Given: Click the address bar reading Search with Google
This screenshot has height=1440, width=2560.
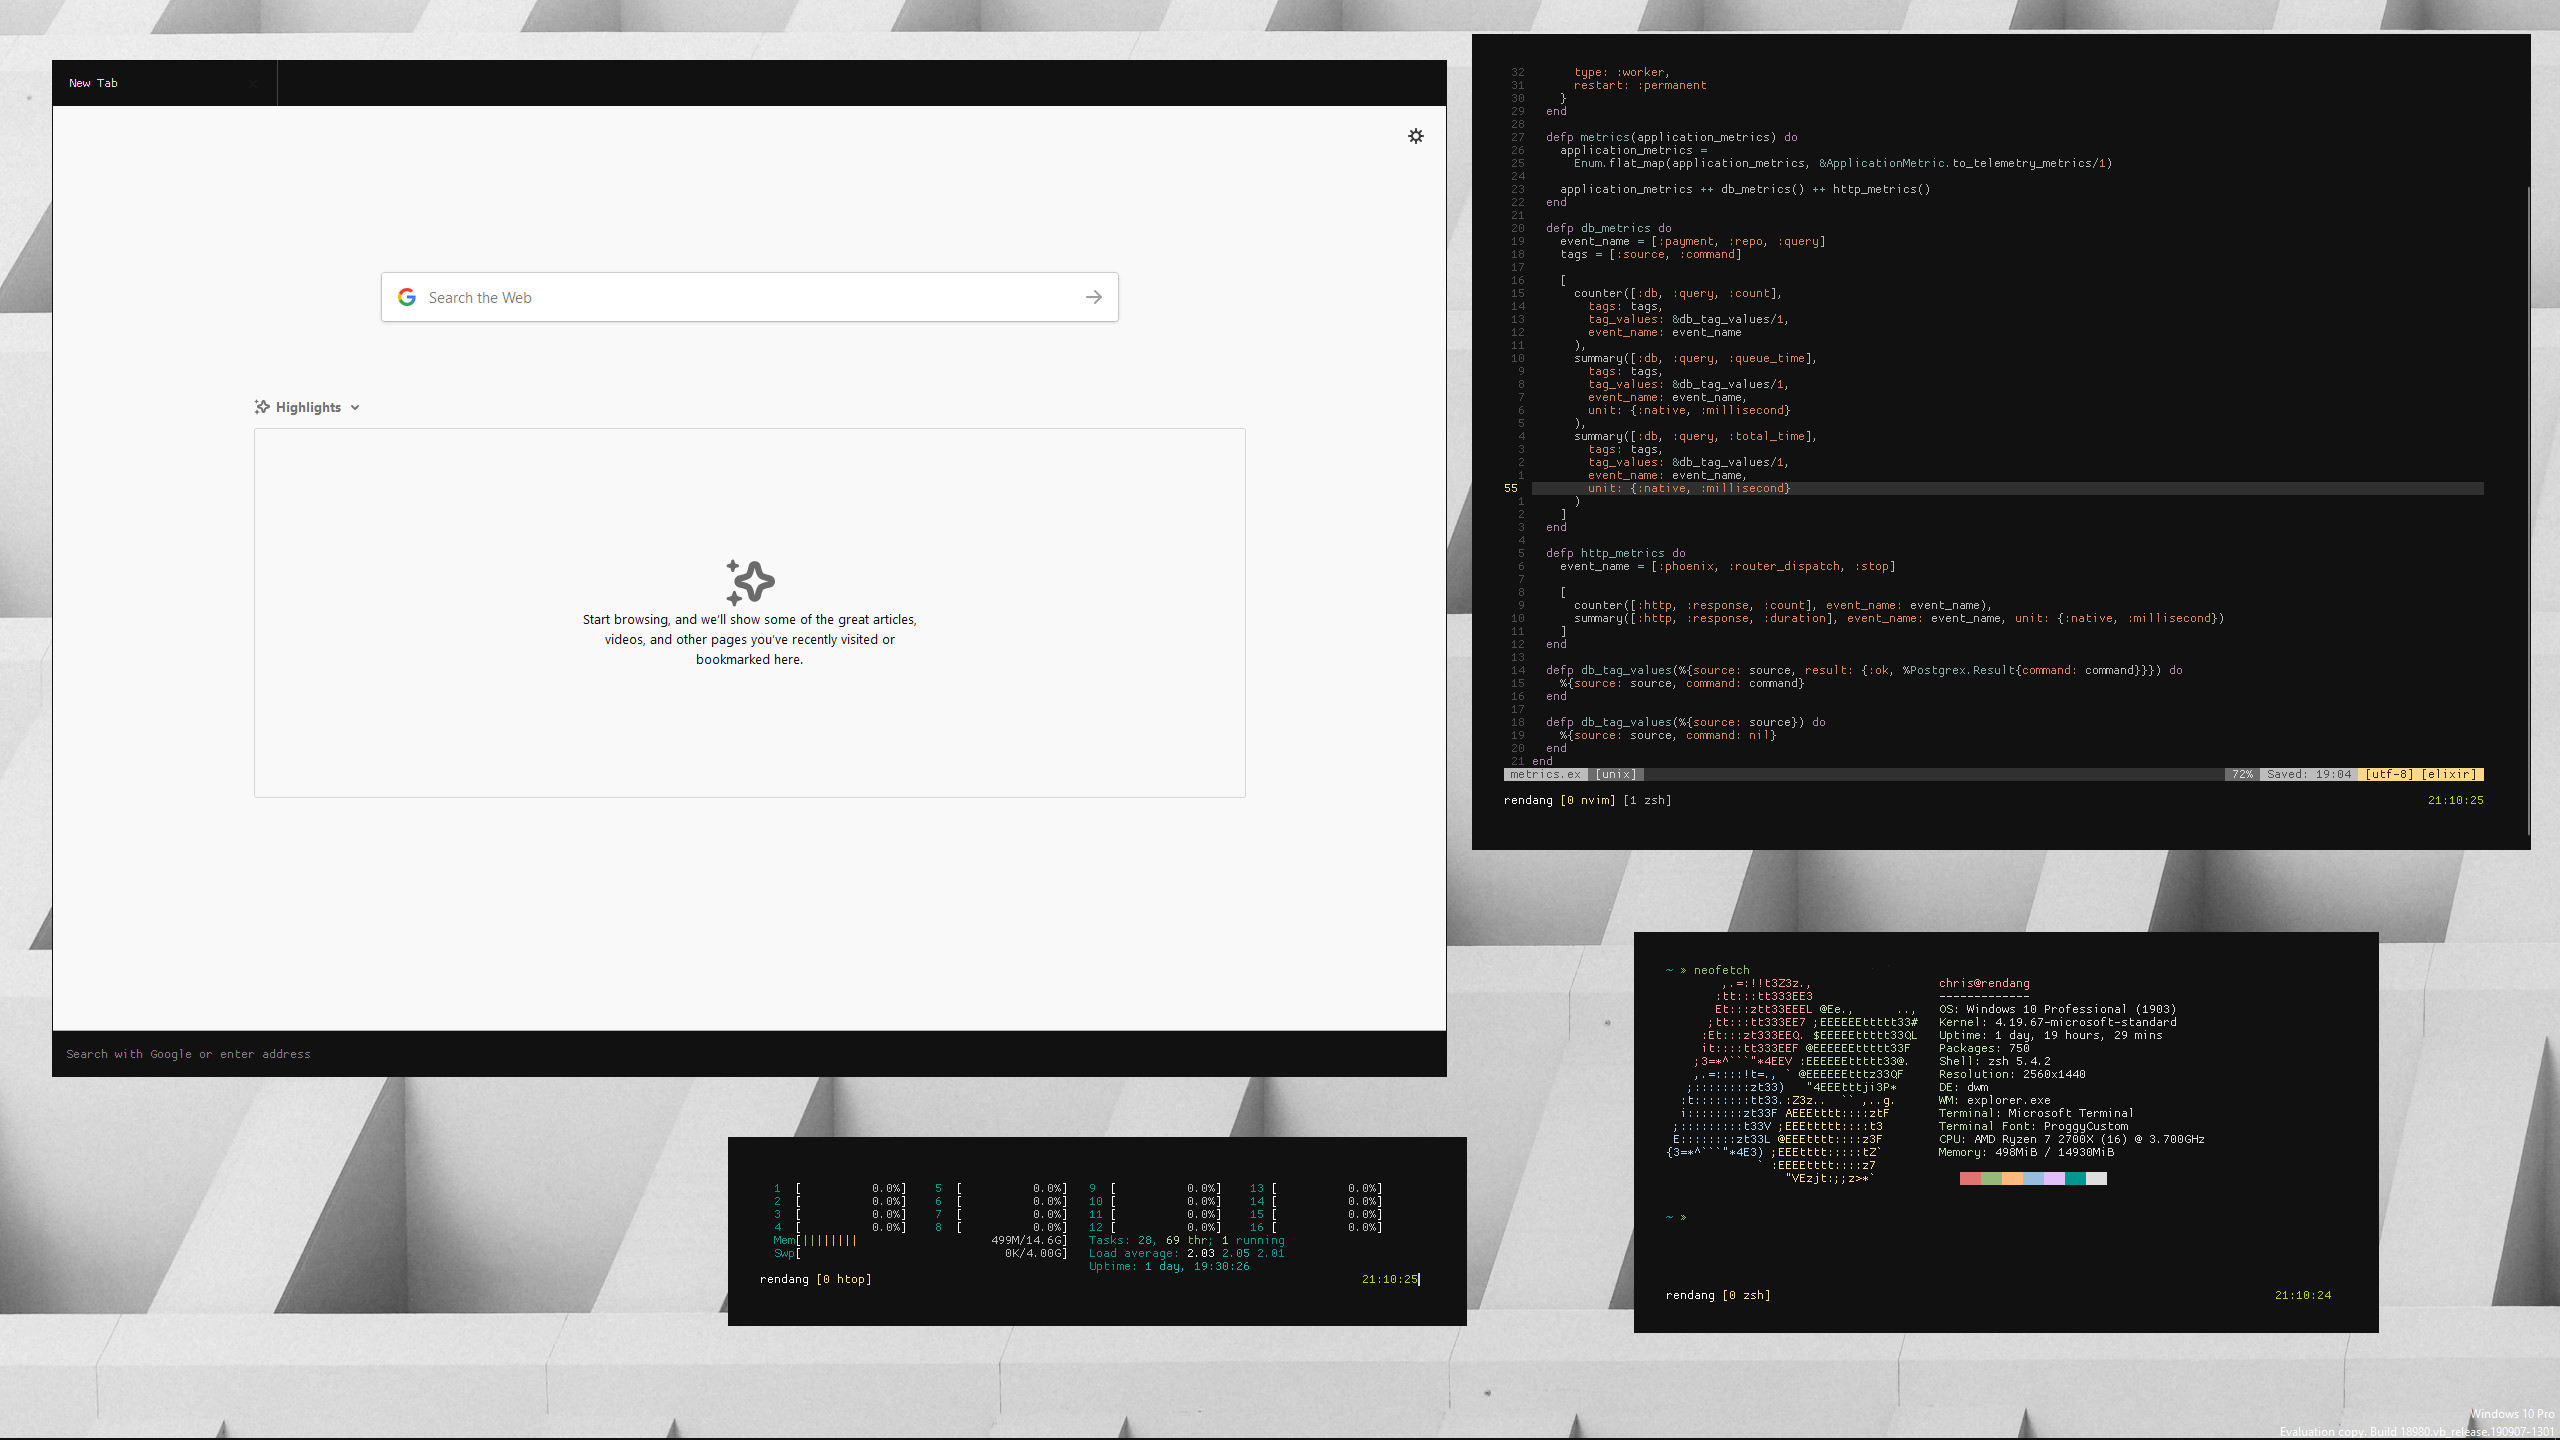Looking at the screenshot, I should click(189, 1053).
